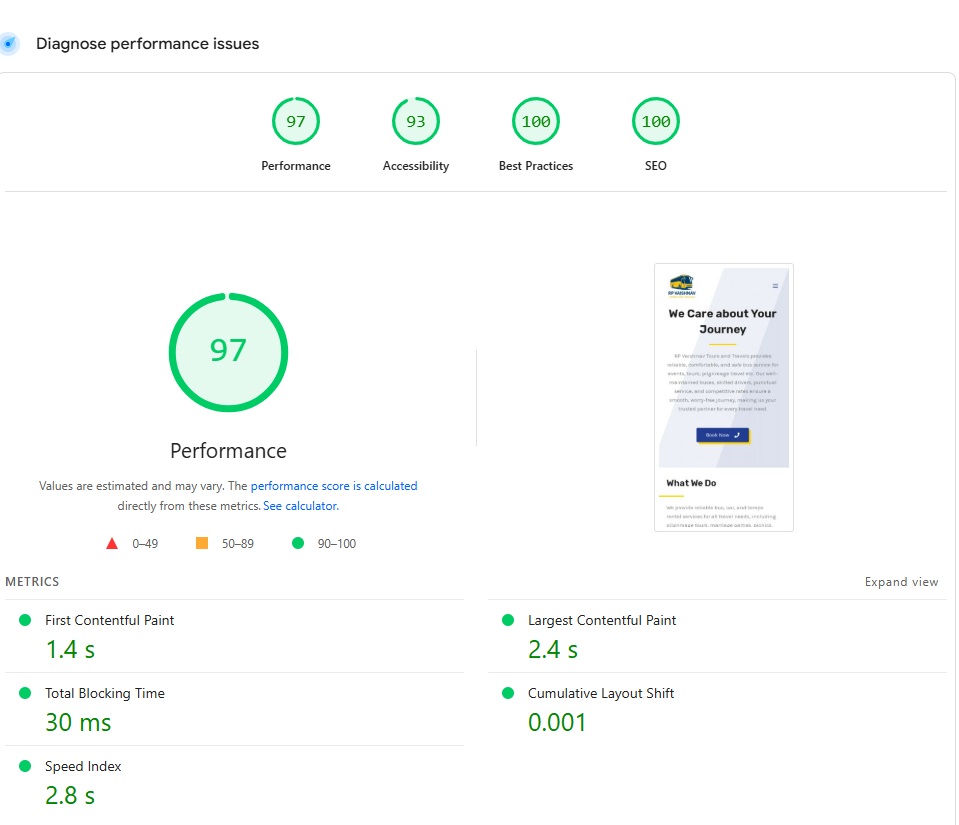Open the 'performance score is calculated' link
Viewport: 959px width, 825px height.
coord(333,486)
